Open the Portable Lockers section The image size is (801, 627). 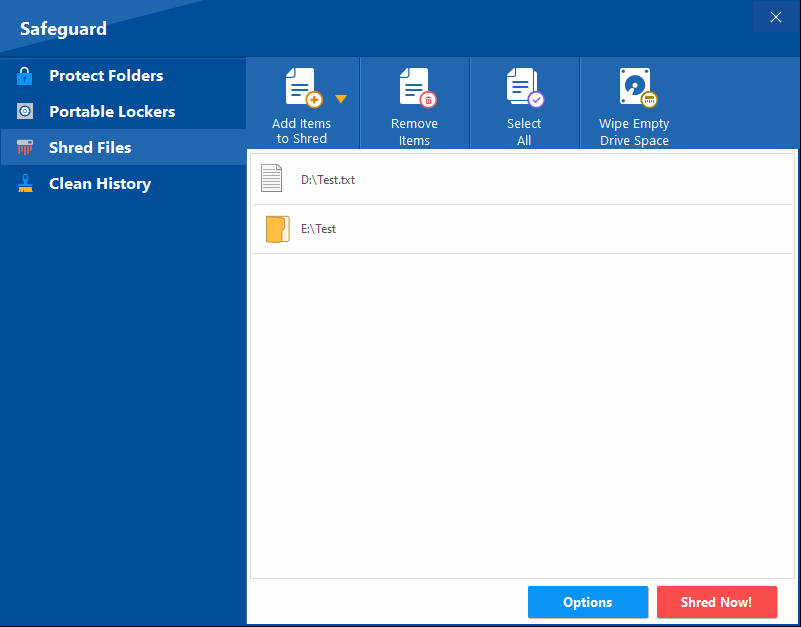[124, 111]
